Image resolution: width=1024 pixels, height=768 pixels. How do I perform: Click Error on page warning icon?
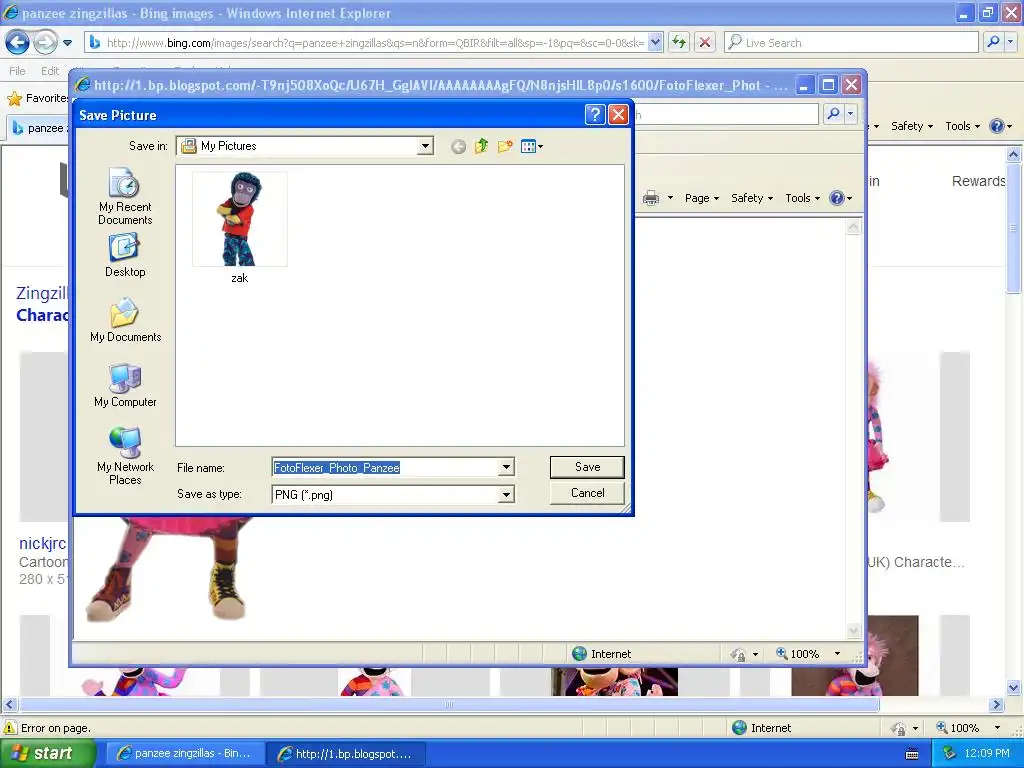coord(10,728)
